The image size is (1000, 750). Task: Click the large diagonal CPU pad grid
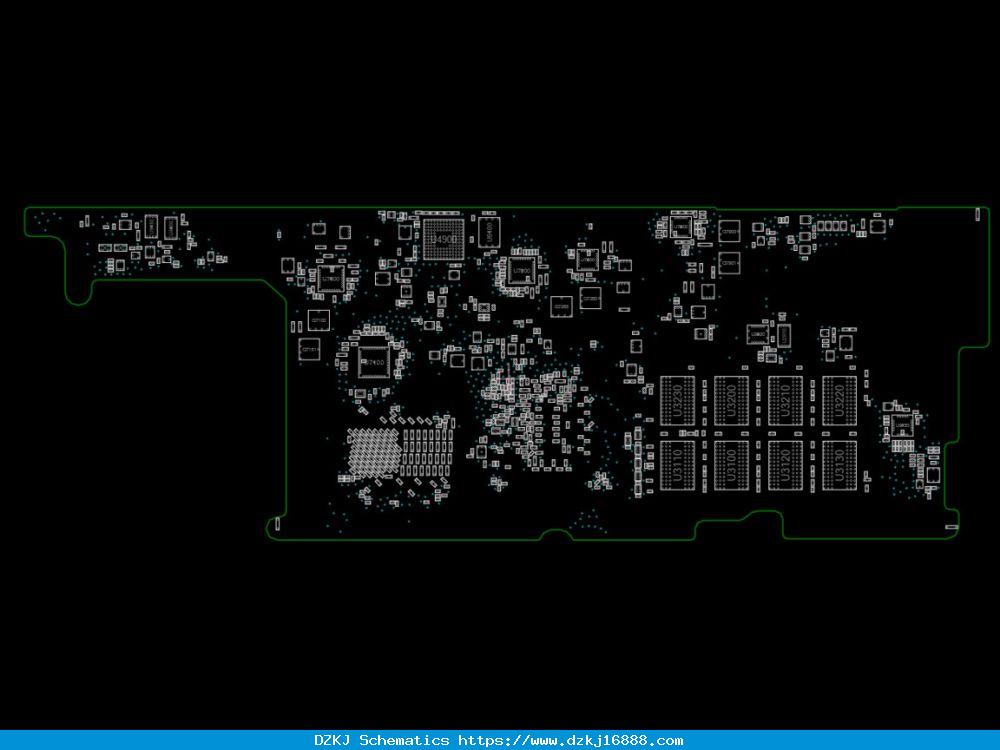click(374, 453)
